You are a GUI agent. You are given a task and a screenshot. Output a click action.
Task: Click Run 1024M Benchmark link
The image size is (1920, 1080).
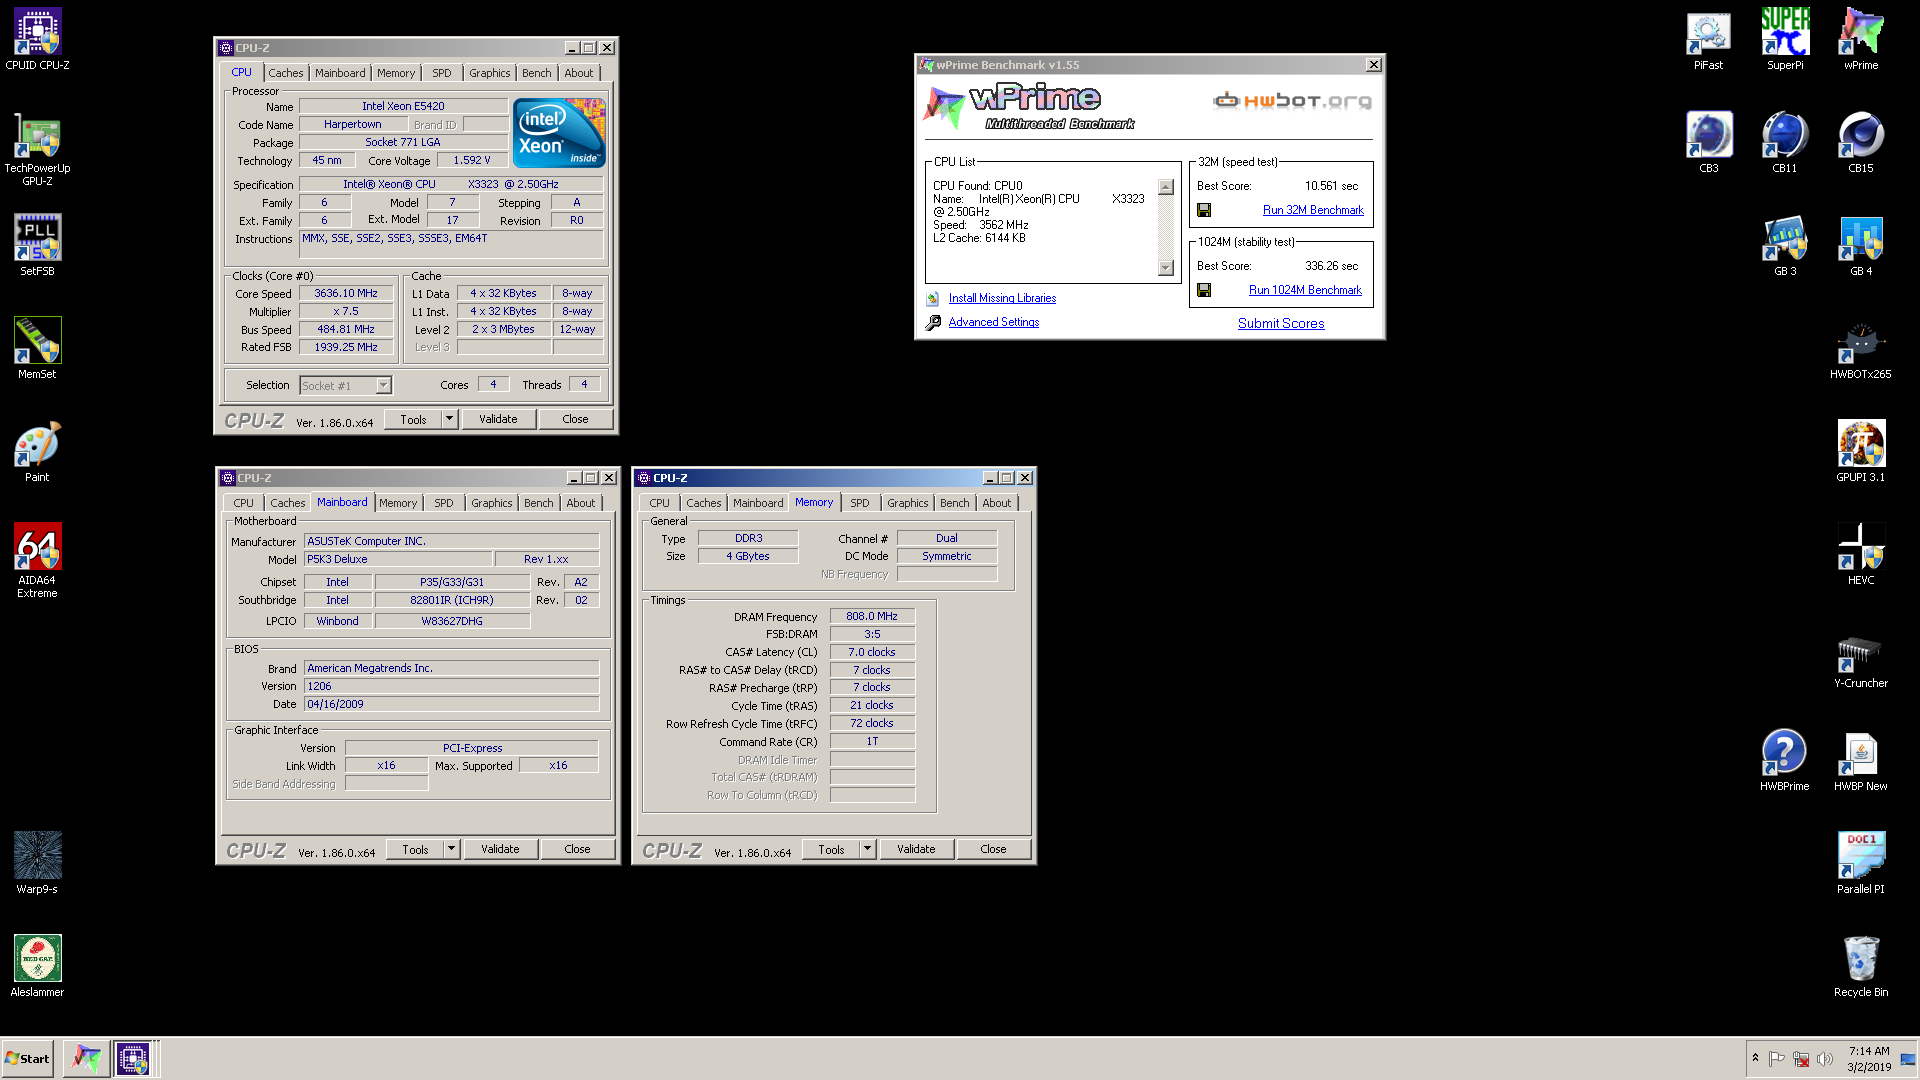point(1305,290)
